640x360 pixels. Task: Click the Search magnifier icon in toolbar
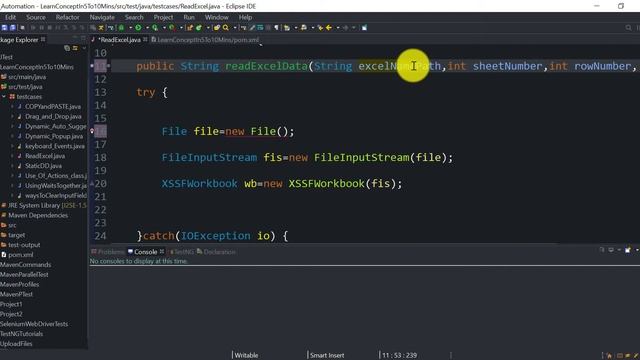click(x=226, y=28)
